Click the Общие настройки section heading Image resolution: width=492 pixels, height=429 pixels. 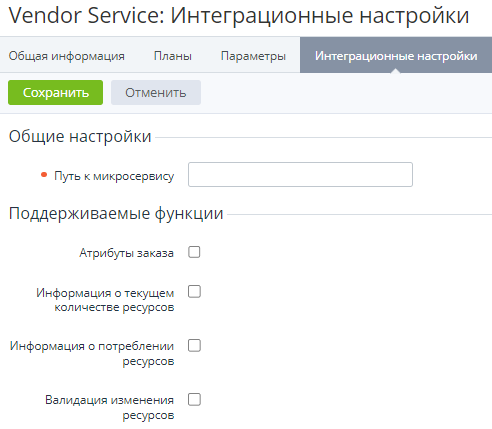[80, 136]
